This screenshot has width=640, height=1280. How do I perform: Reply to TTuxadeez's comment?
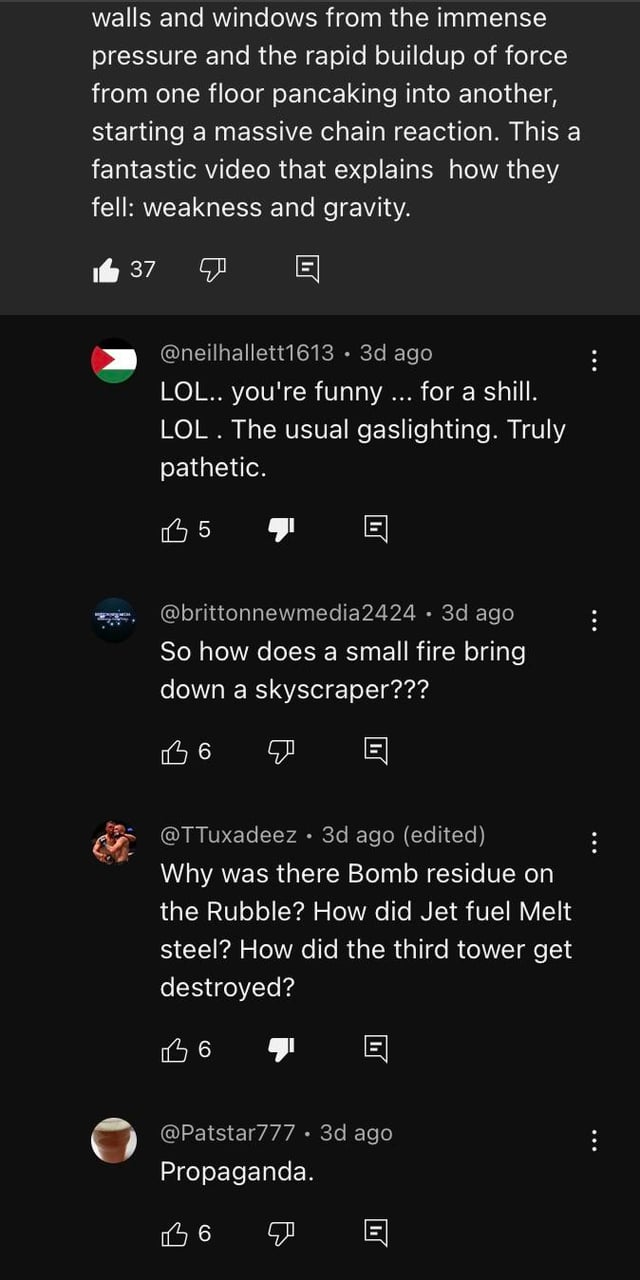pos(375,1049)
